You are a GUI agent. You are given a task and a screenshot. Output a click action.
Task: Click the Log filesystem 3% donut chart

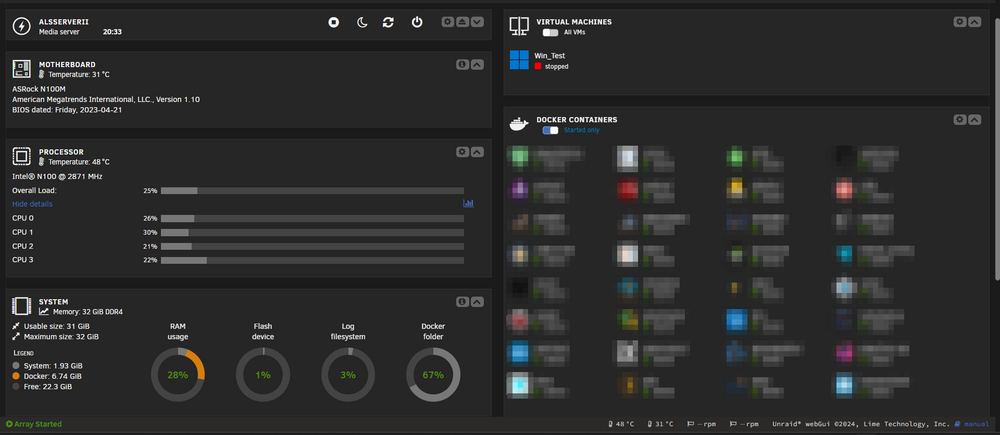point(348,375)
